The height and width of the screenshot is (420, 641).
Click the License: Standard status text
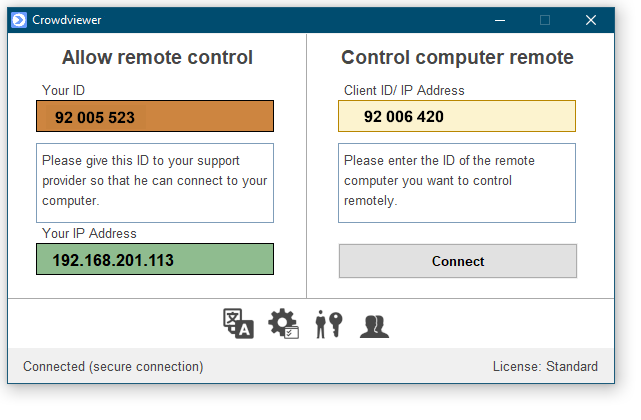(x=545, y=366)
